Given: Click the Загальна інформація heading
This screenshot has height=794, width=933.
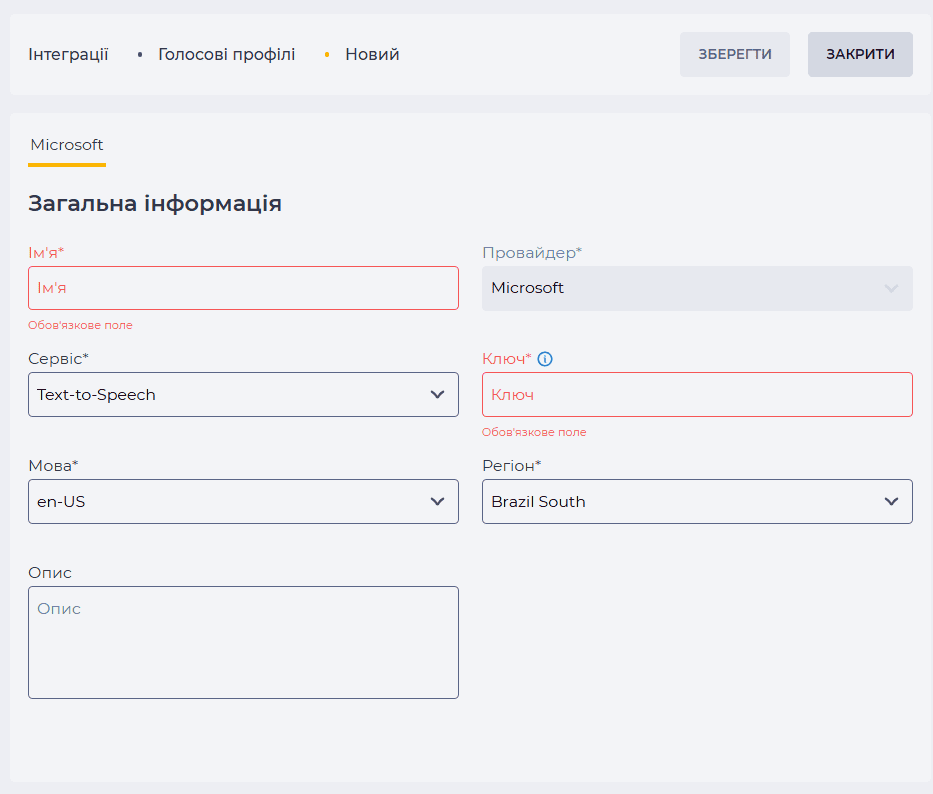Looking at the screenshot, I should pos(155,204).
